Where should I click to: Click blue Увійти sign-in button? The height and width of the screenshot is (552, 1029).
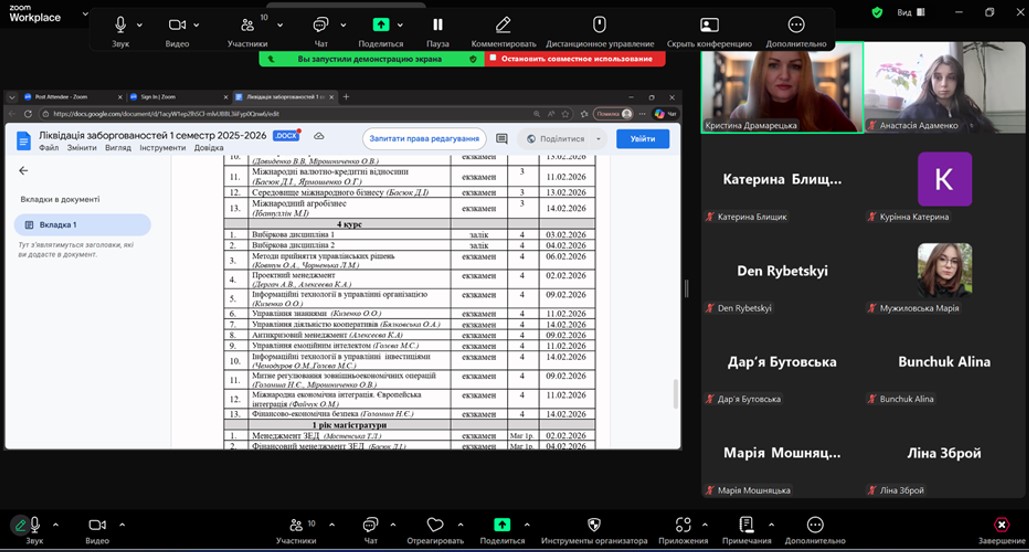pos(642,138)
